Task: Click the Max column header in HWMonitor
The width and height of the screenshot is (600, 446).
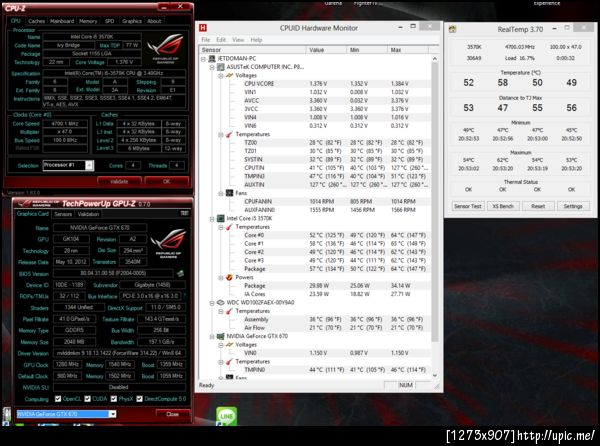Action: coord(408,50)
